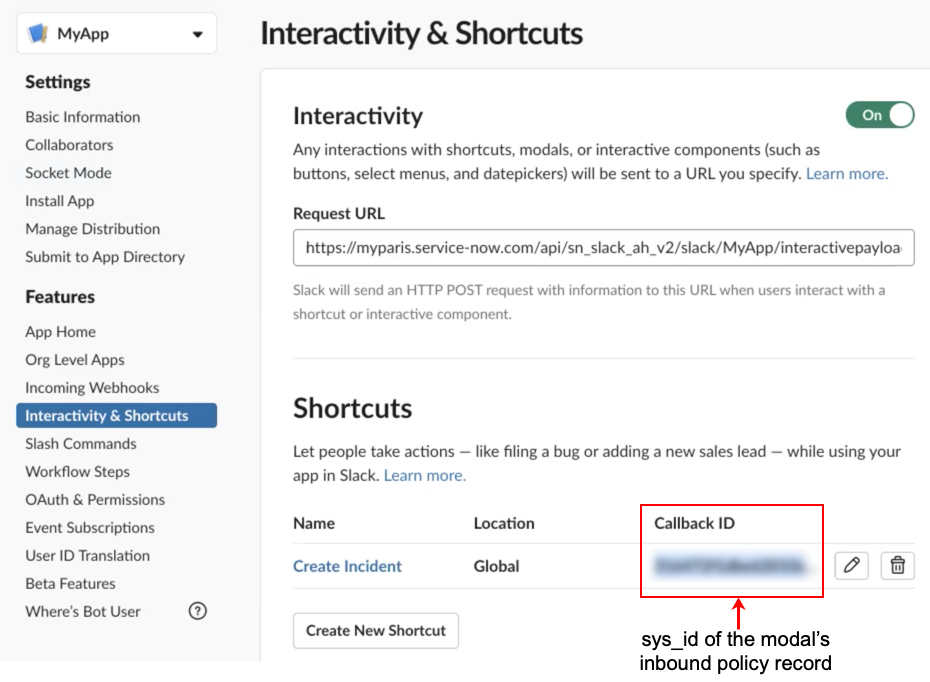Click the Features sidebar heading
This screenshot has width=930, height=682.
[x=60, y=297]
